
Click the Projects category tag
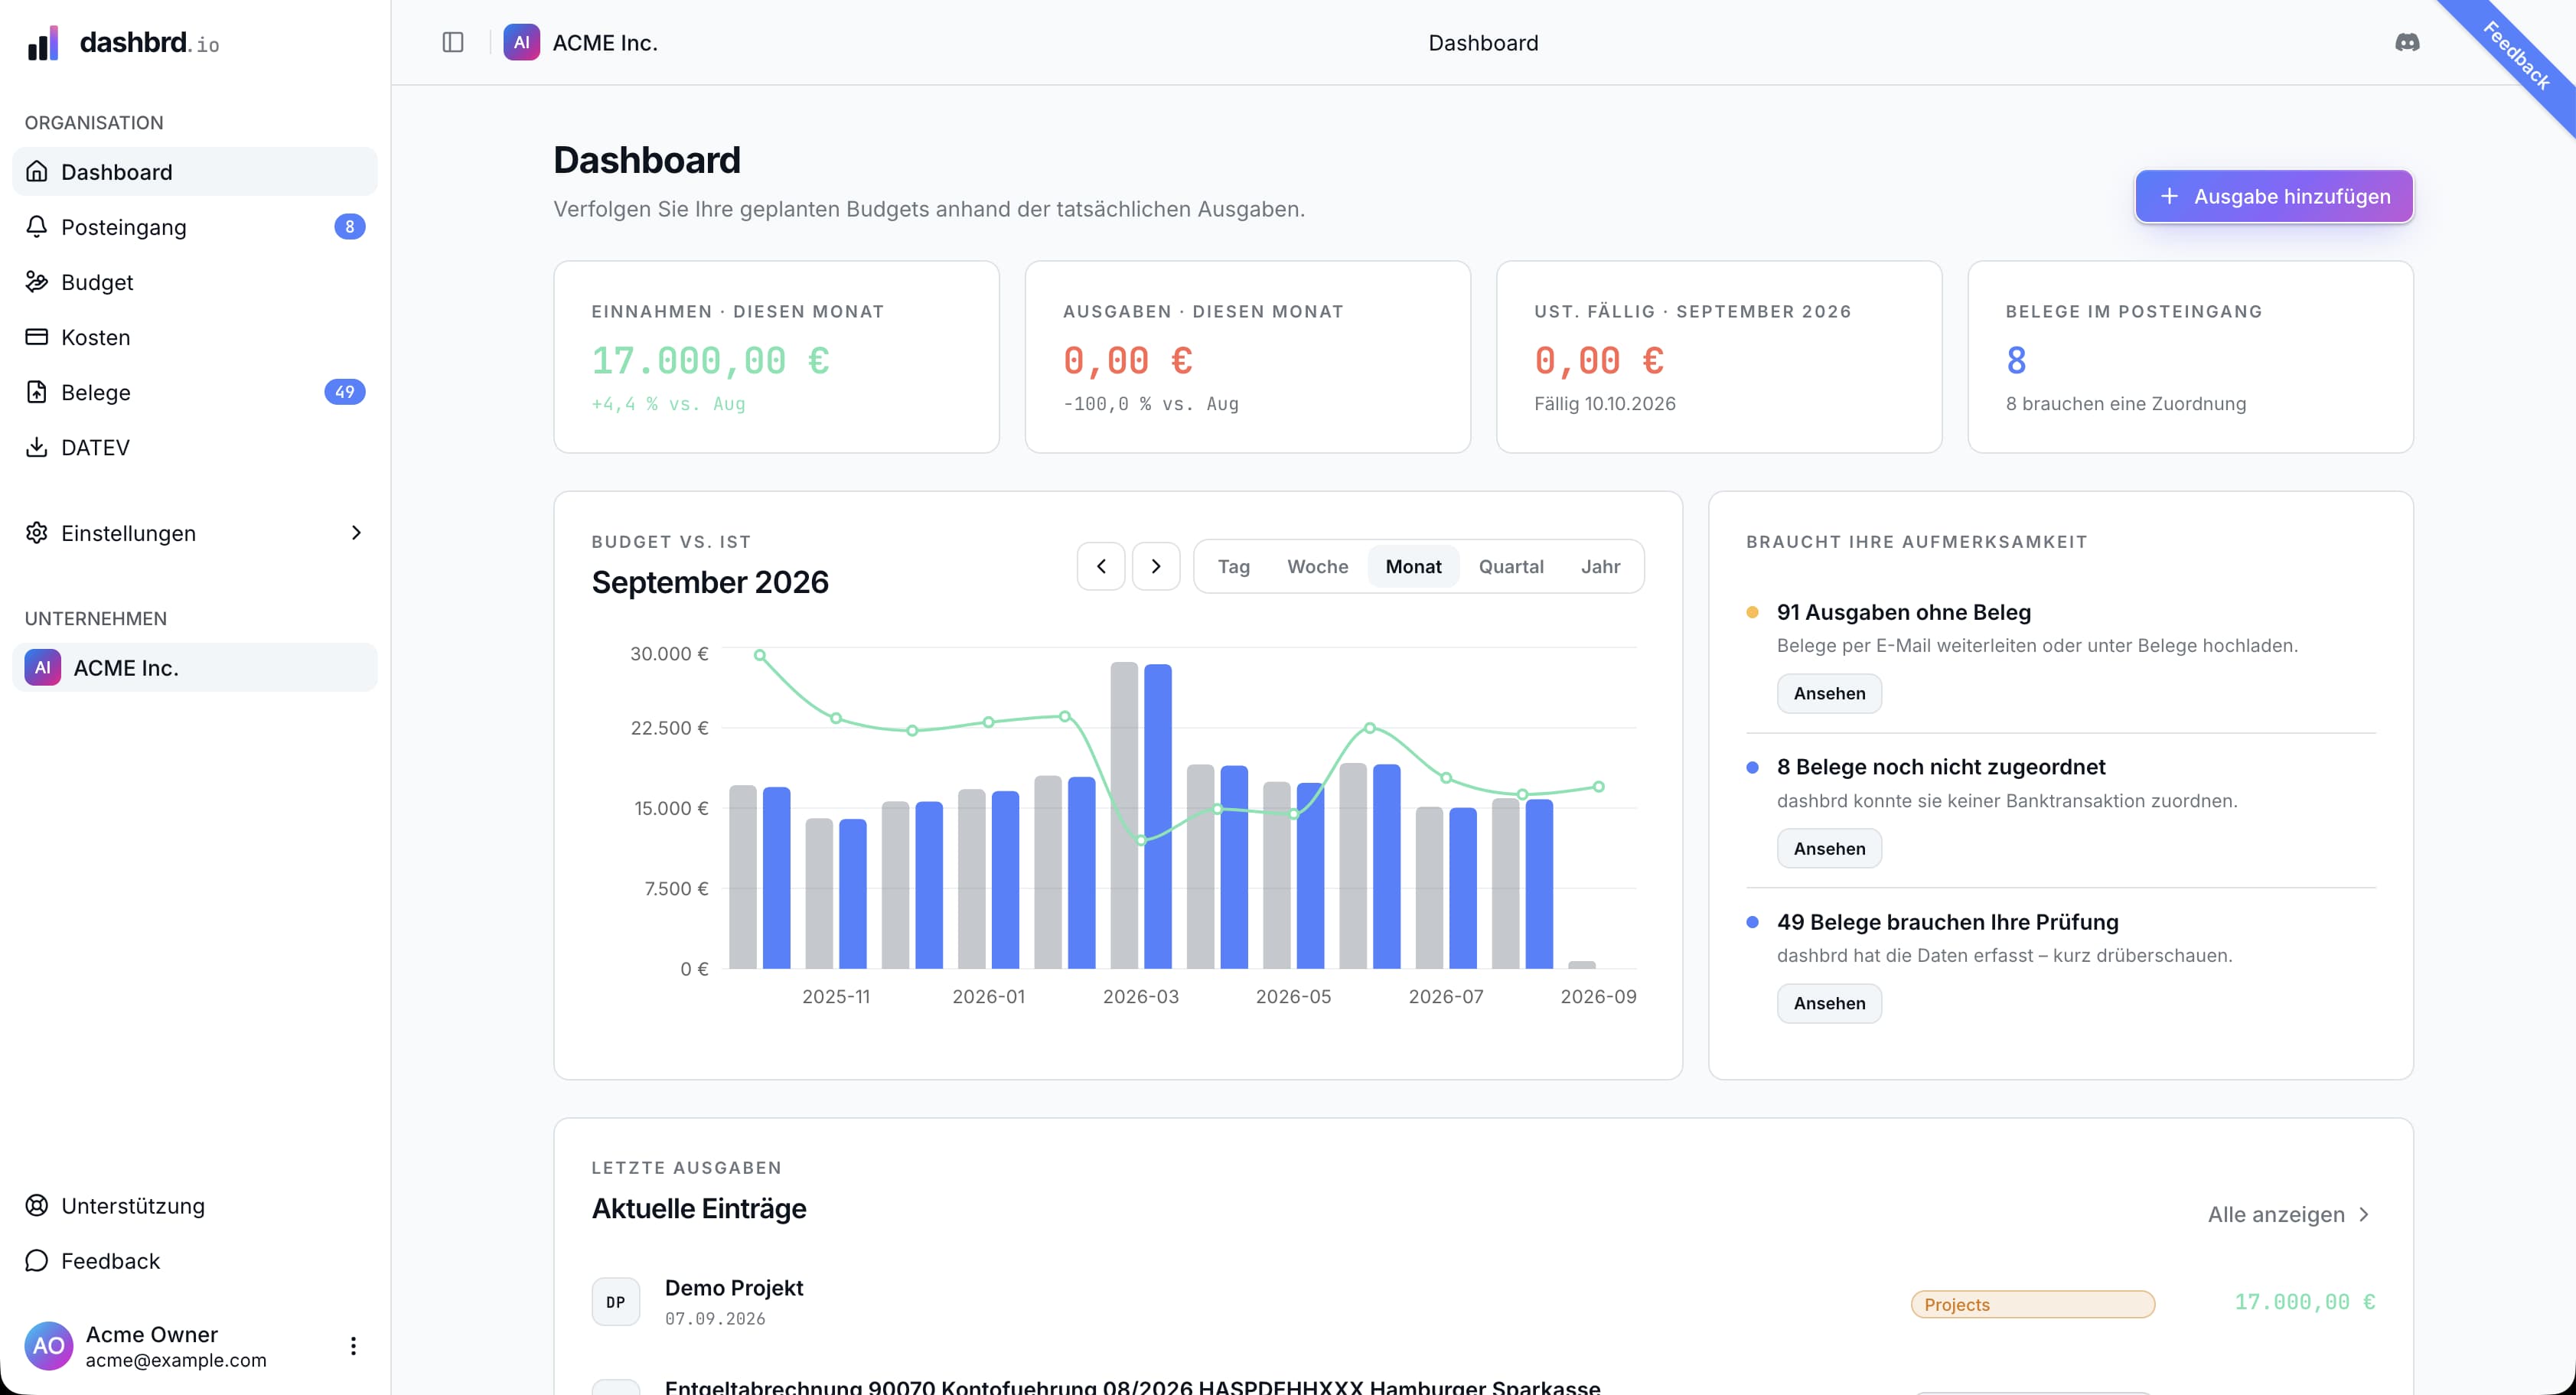pyautogui.click(x=2031, y=1304)
